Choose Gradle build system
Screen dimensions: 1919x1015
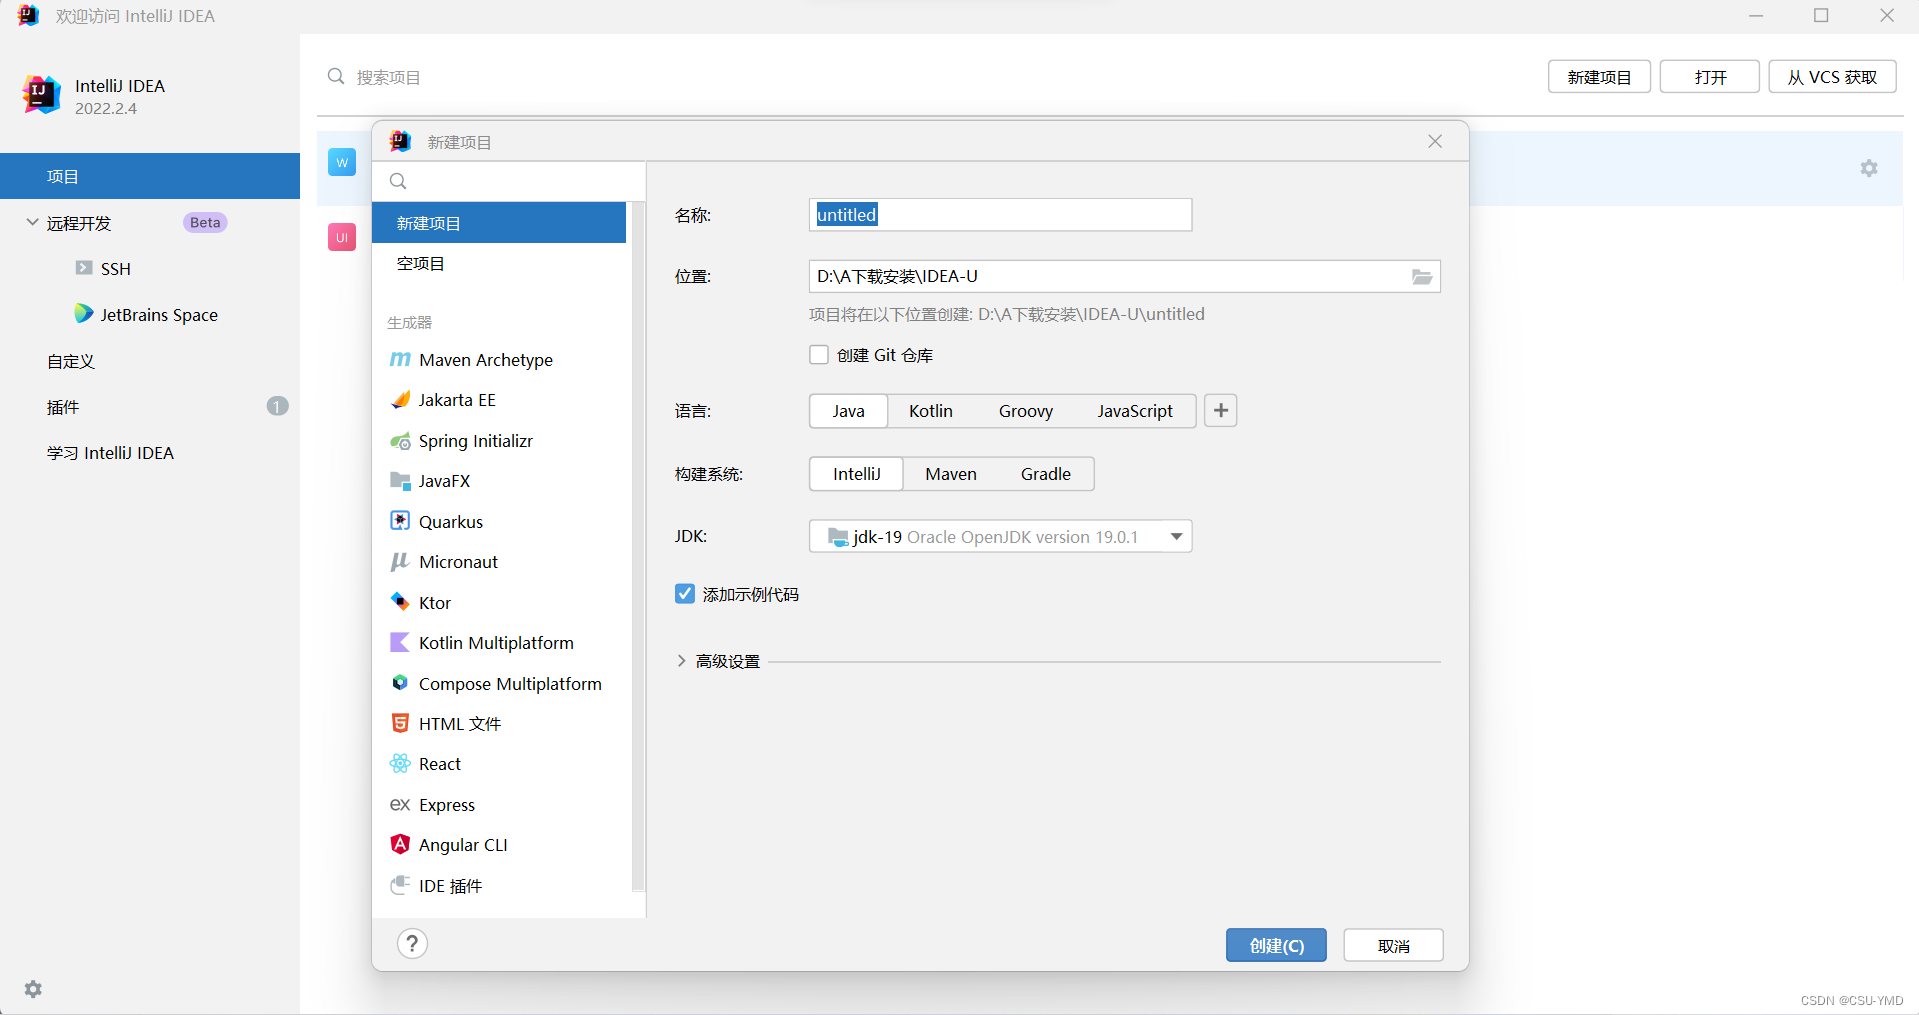click(1046, 474)
